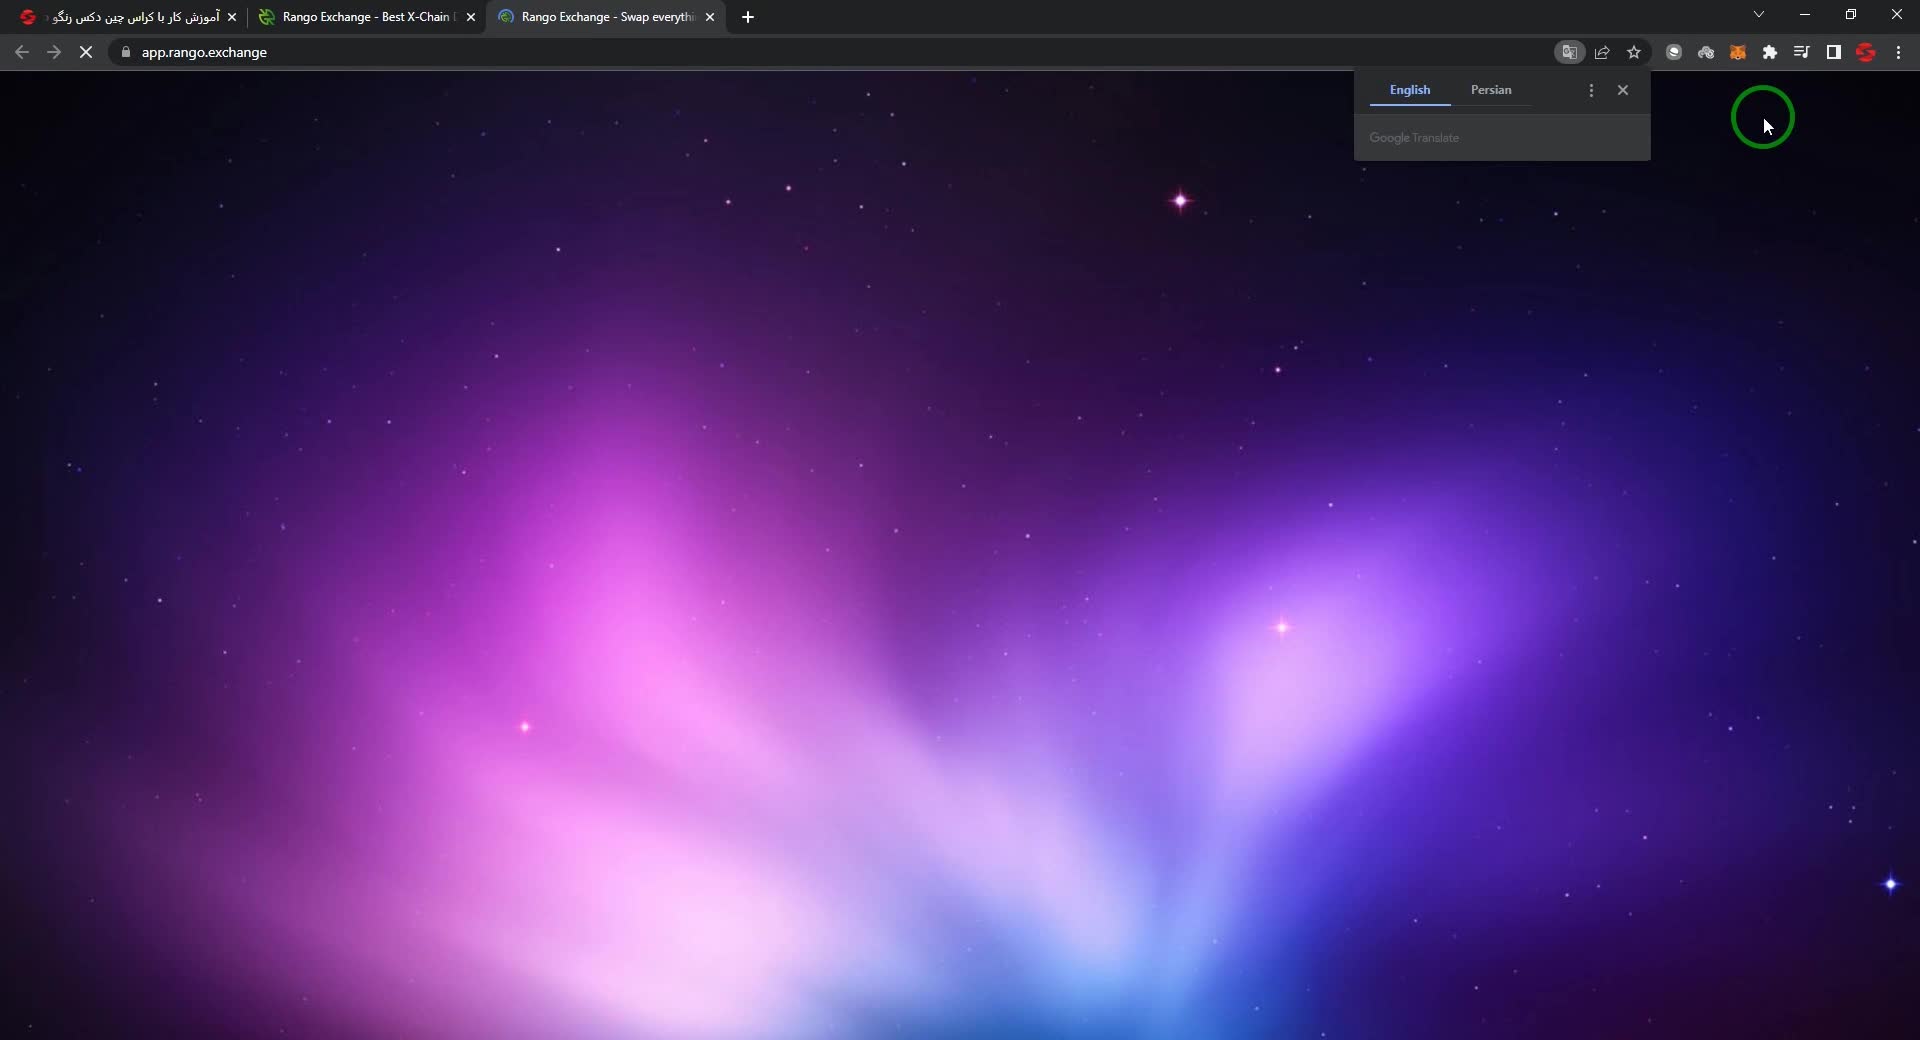Switch to Rango Exchange Best X-Chain tab
The height and width of the screenshot is (1040, 1920).
tap(365, 17)
